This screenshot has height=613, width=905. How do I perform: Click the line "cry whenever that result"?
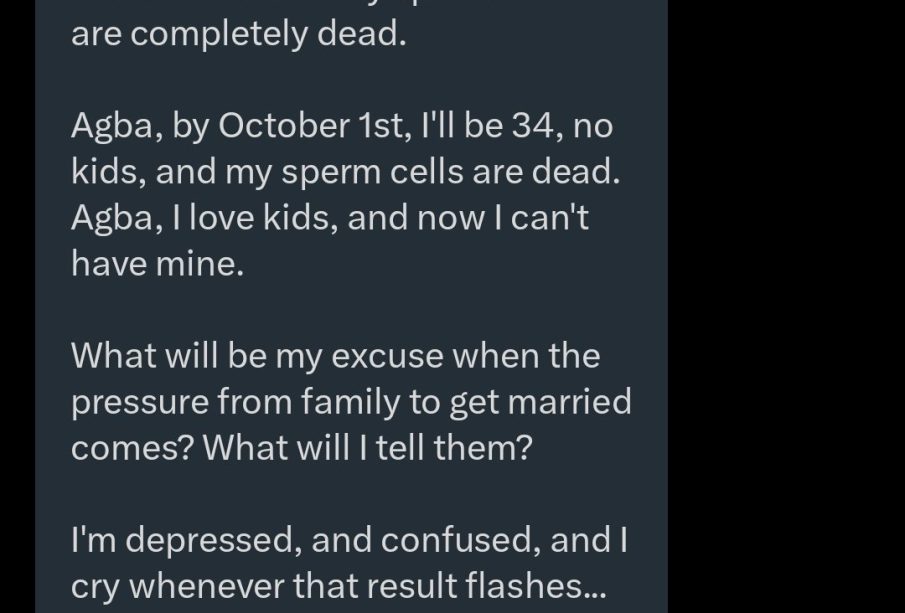click(x=264, y=586)
